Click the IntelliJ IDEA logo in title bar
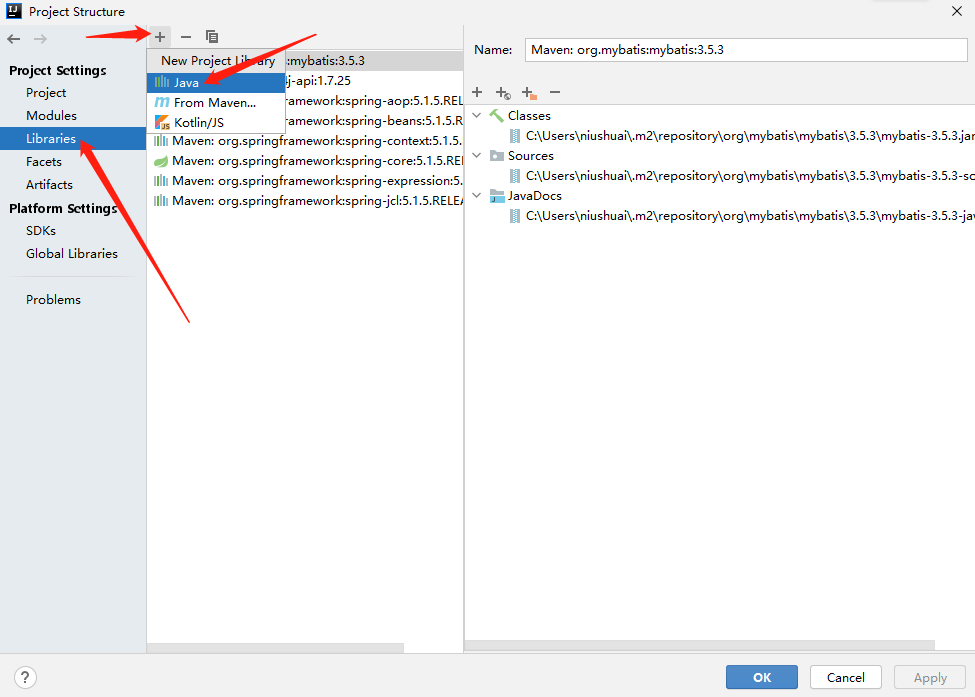 tap(14, 11)
